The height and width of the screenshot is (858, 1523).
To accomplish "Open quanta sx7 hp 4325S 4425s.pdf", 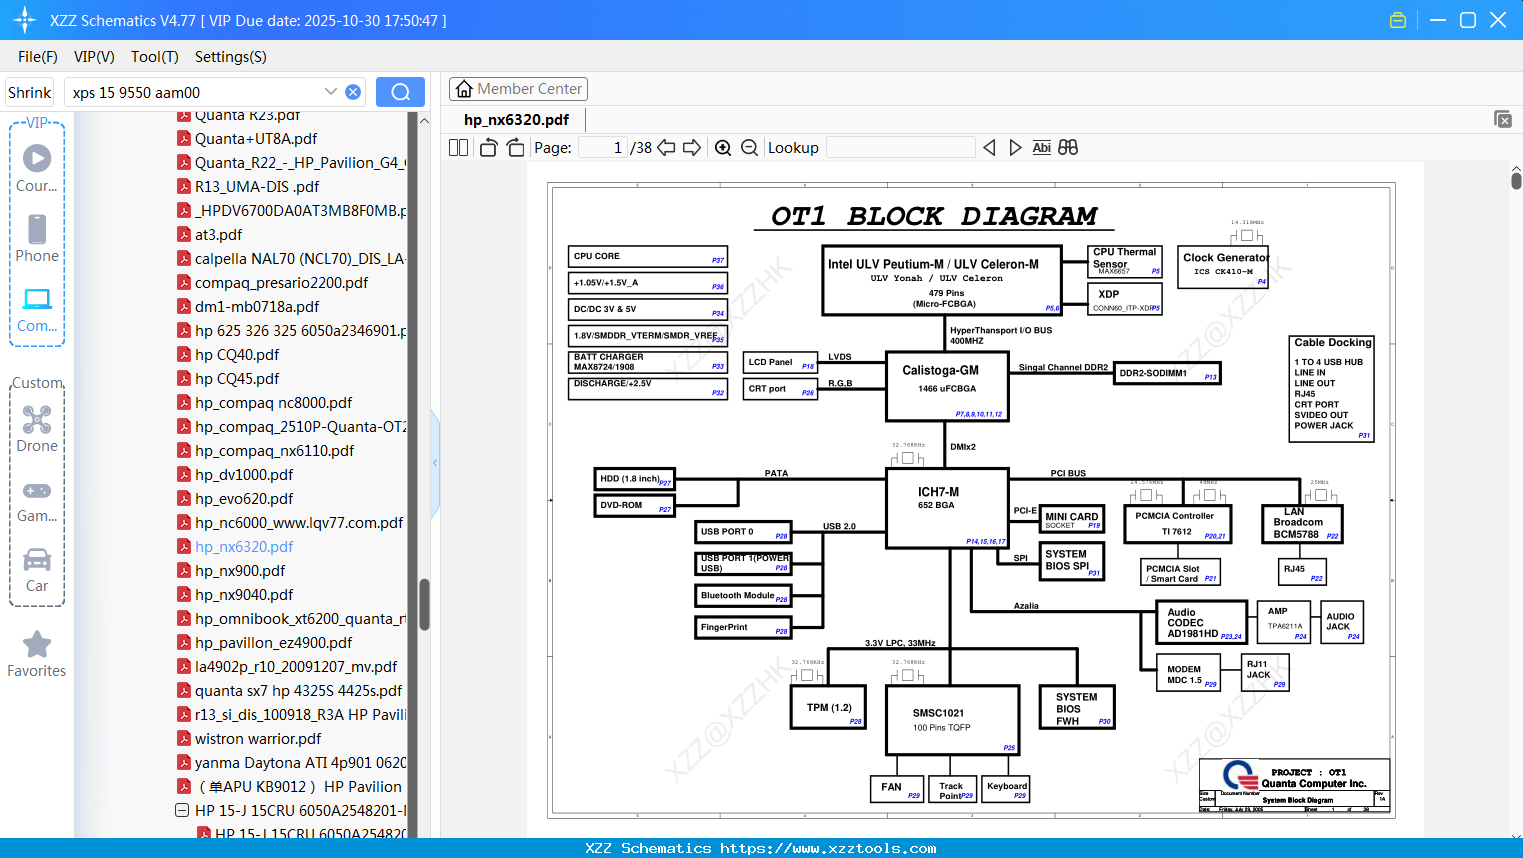I will [x=298, y=691].
